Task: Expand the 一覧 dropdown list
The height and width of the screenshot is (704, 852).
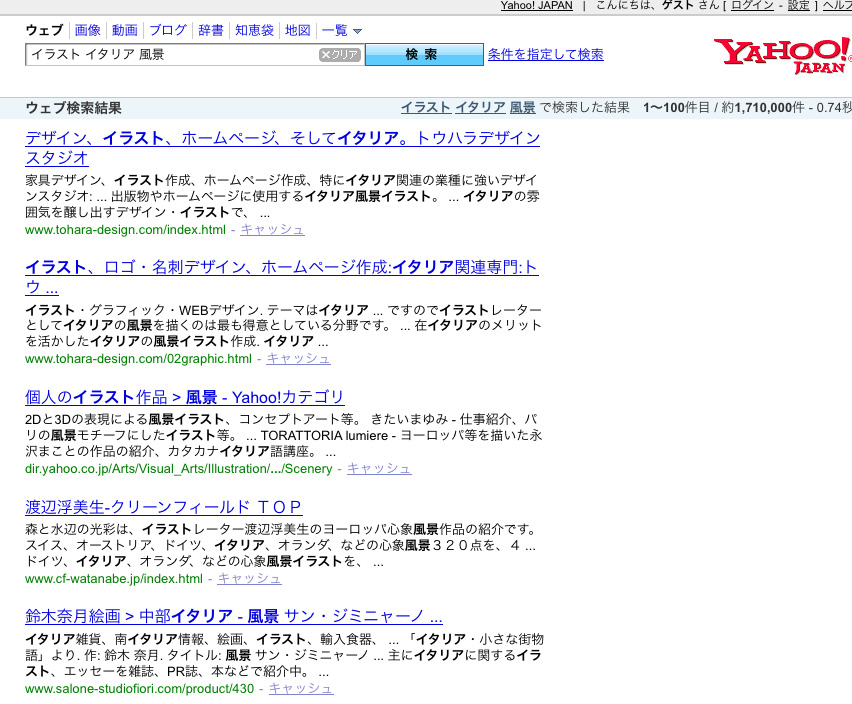Action: pos(341,30)
